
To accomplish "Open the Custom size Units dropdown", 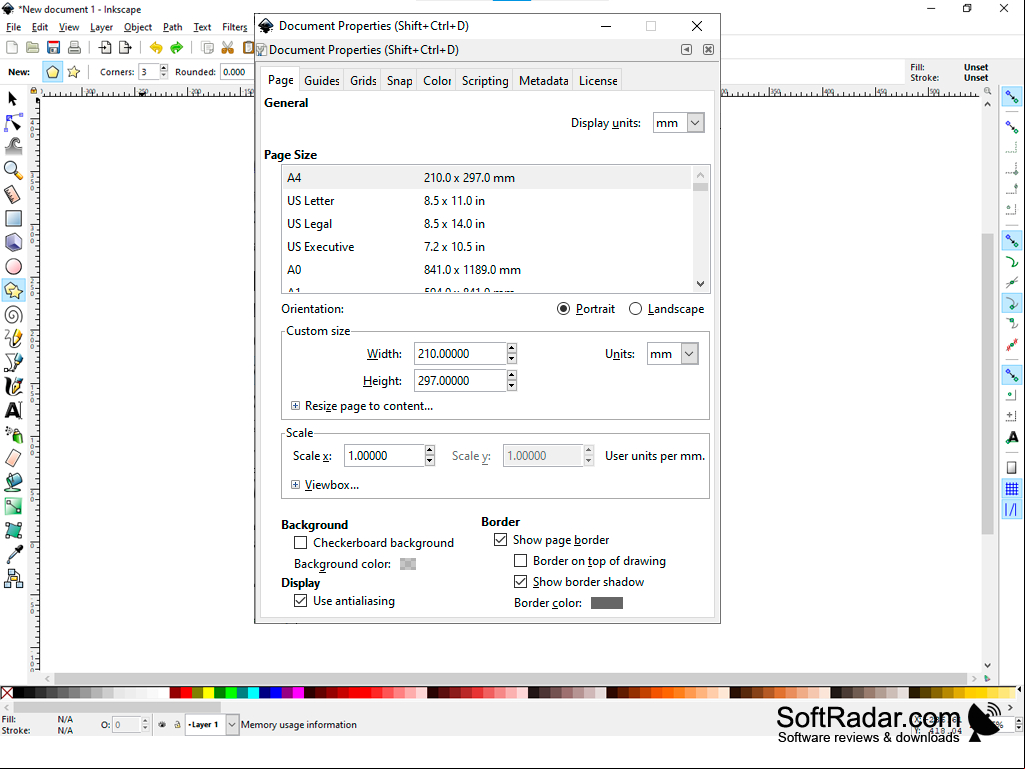I will coord(689,354).
